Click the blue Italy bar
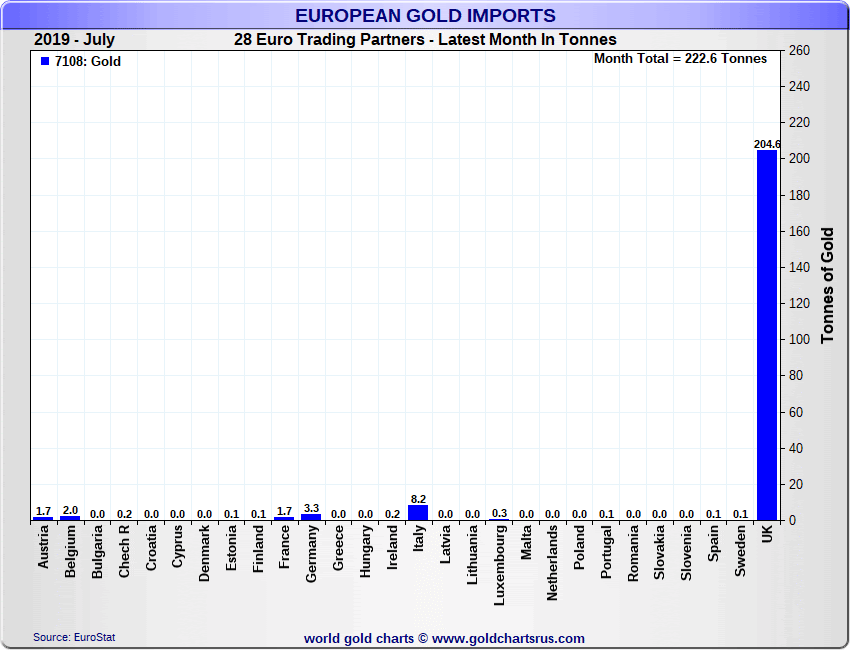Image resolution: width=850 pixels, height=650 pixels. click(x=418, y=513)
